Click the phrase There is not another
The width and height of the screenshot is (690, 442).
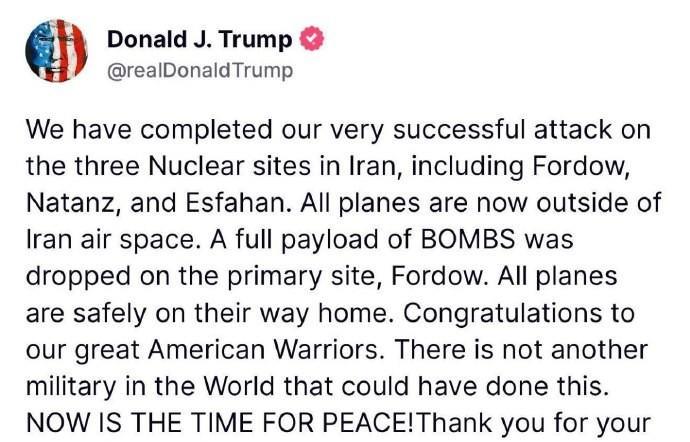(521, 350)
